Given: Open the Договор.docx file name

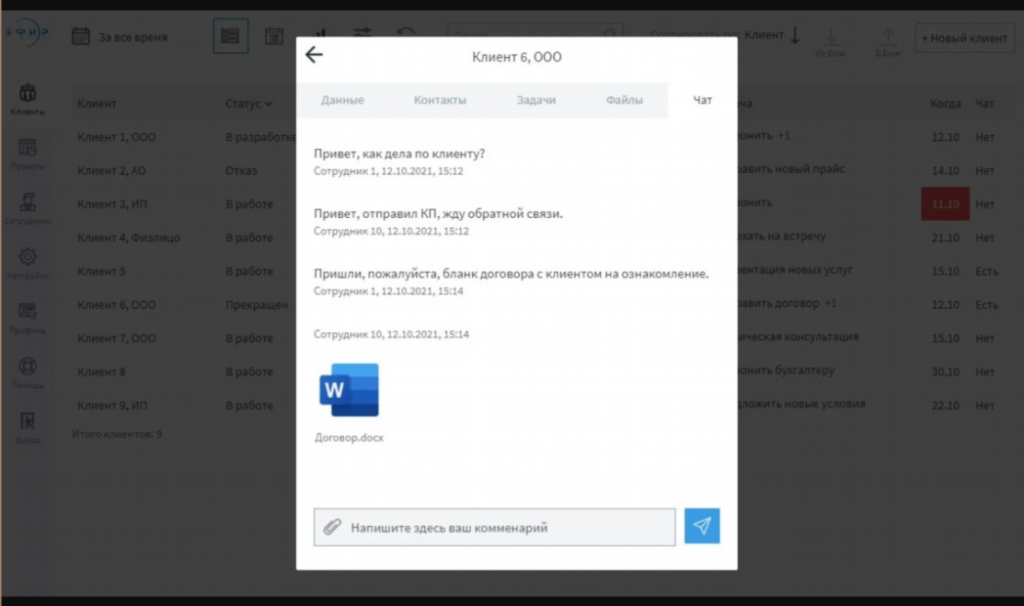Looking at the screenshot, I should pos(349,438).
